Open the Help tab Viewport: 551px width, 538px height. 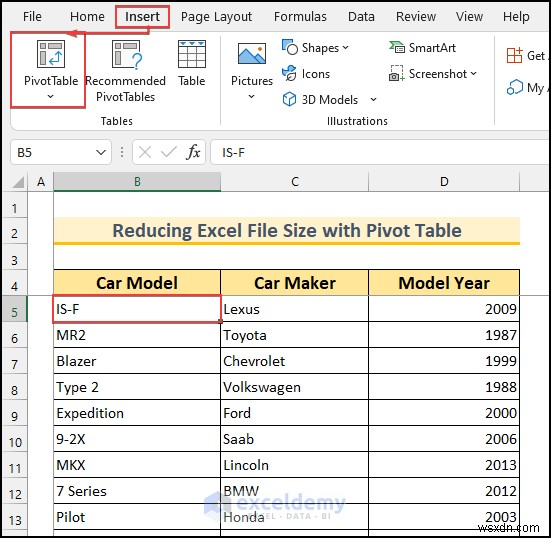tap(516, 17)
